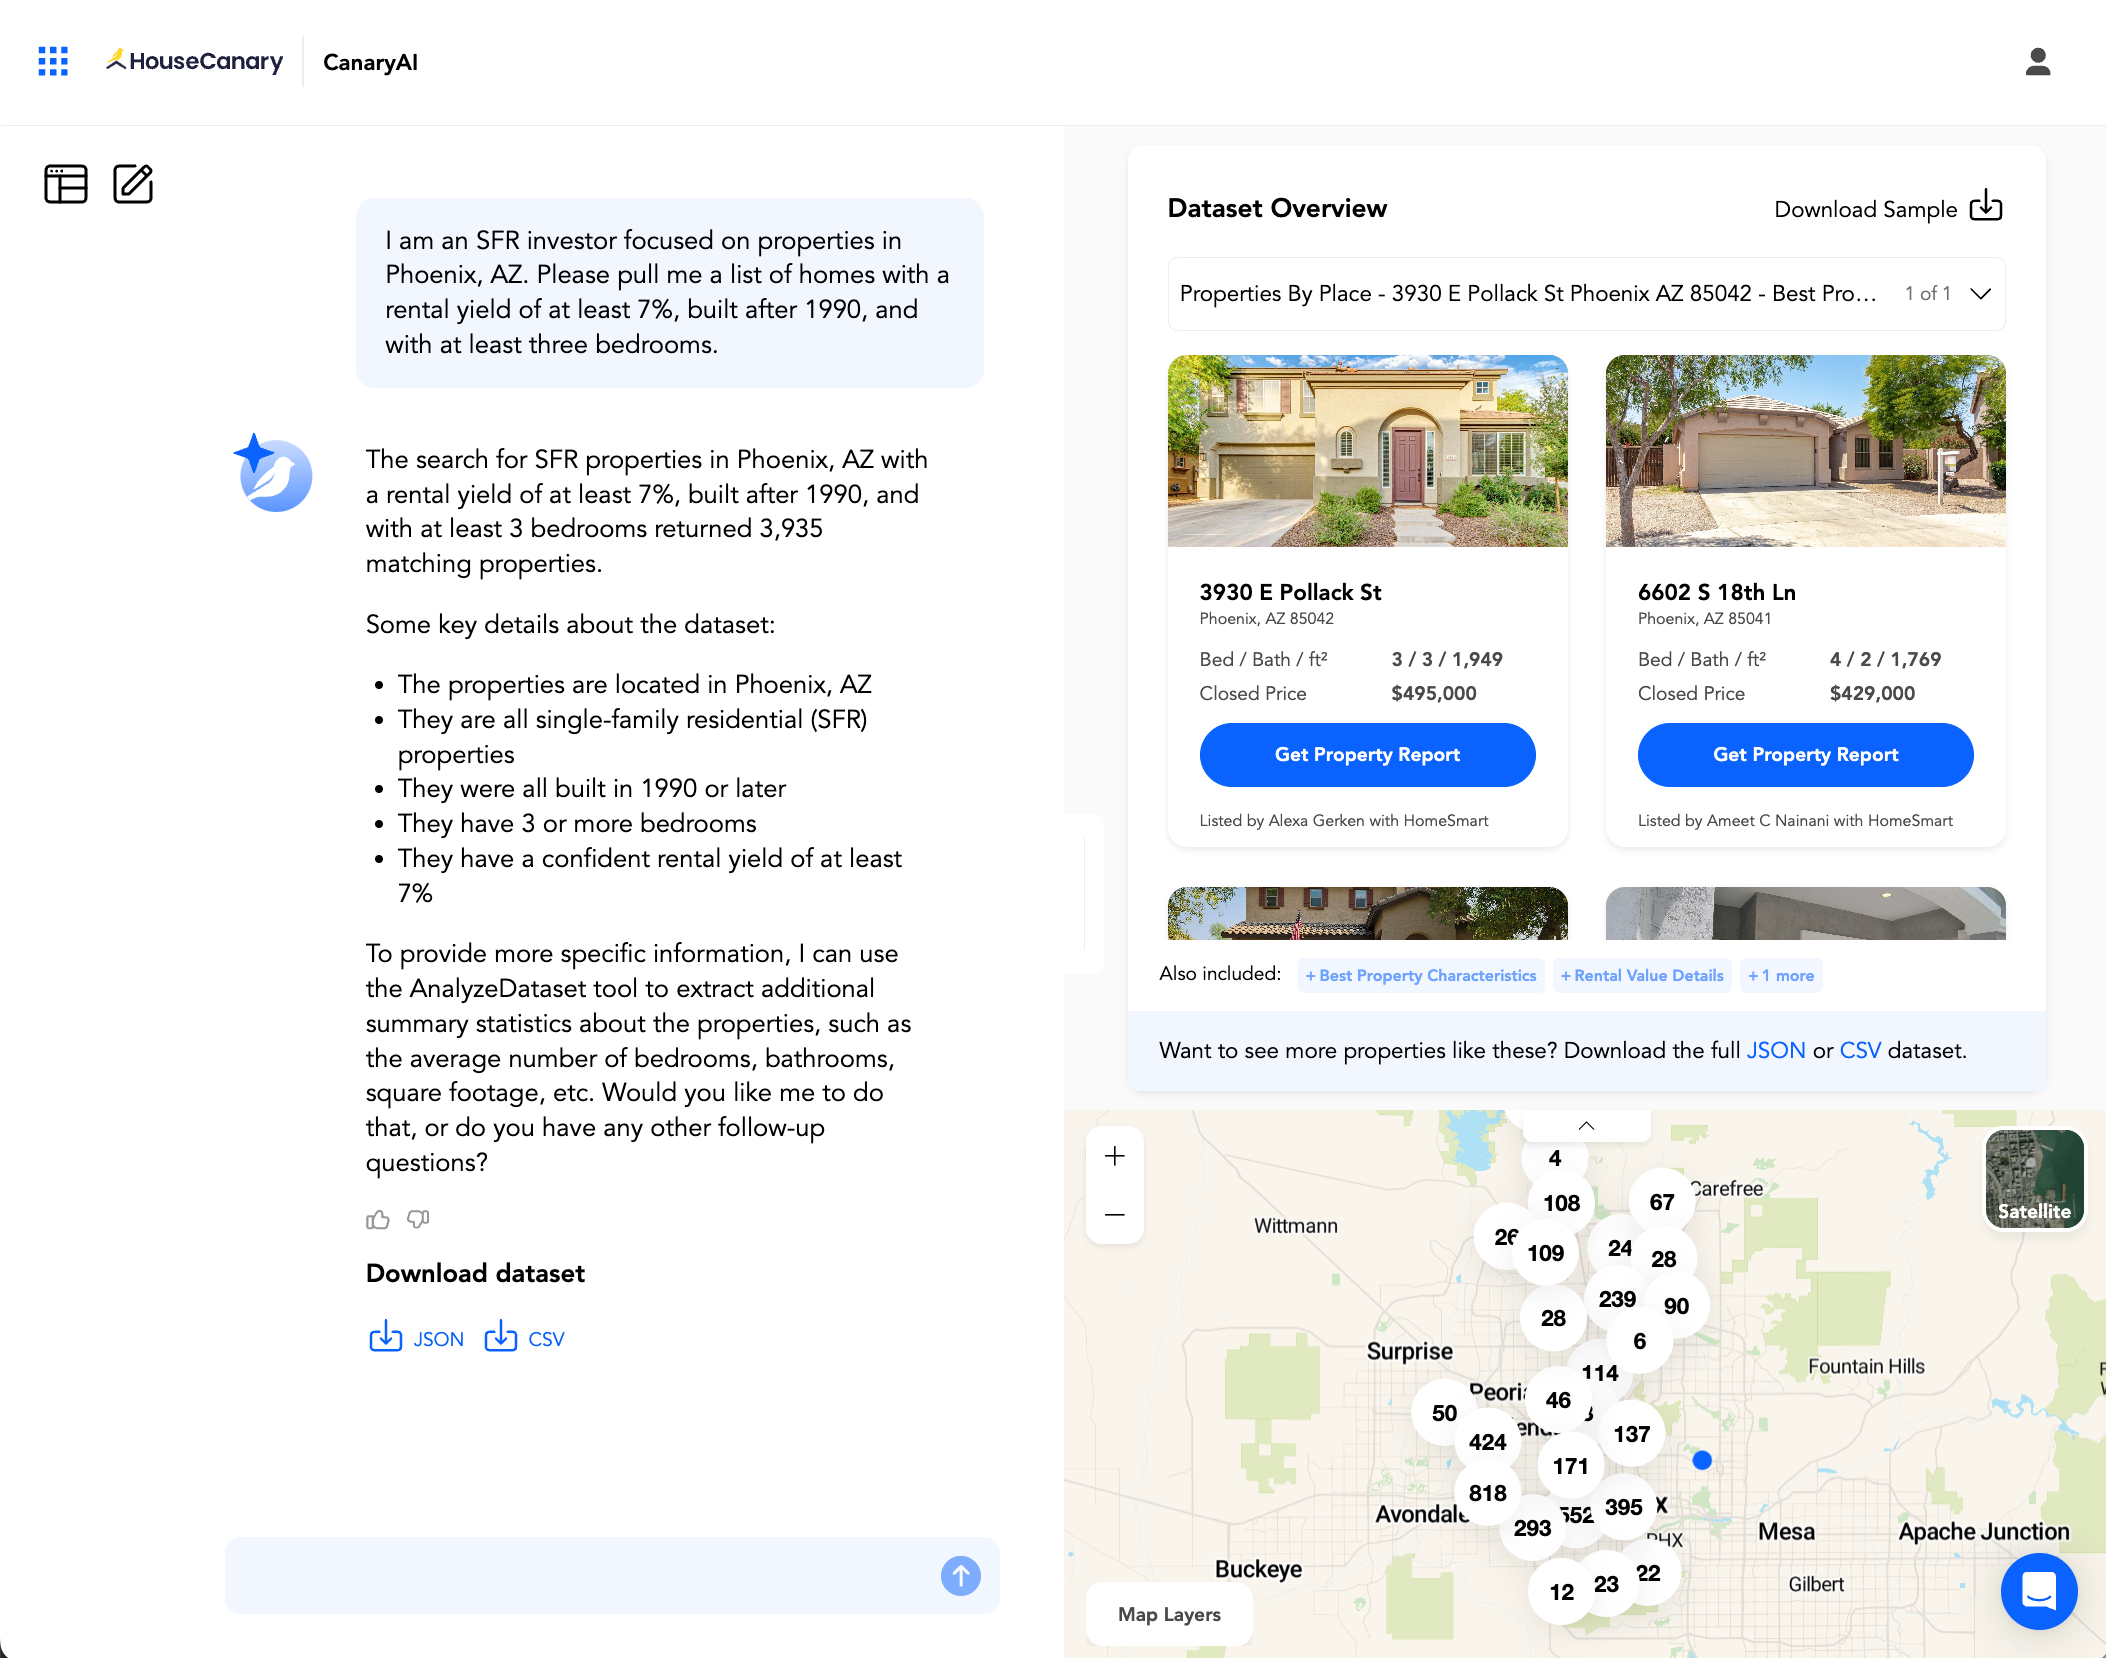Give the response a thumbs down

point(418,1219)
